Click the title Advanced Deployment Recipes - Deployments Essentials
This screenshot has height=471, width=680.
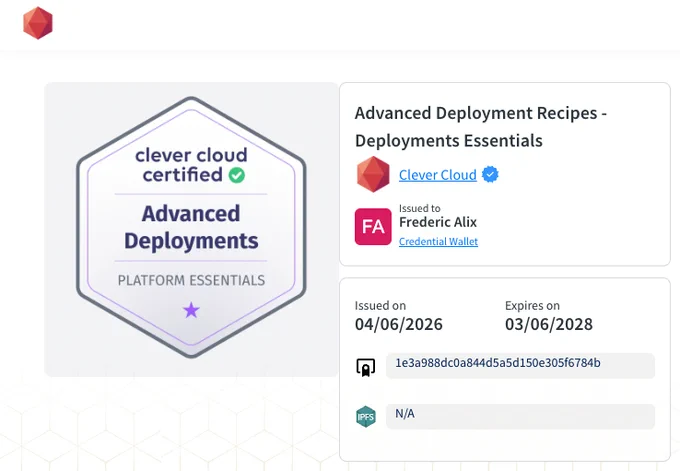(x=481, y=127)
